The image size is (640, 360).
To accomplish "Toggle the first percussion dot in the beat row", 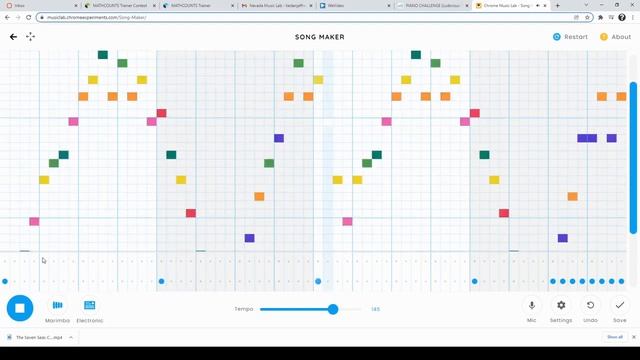I will (5, 281).
